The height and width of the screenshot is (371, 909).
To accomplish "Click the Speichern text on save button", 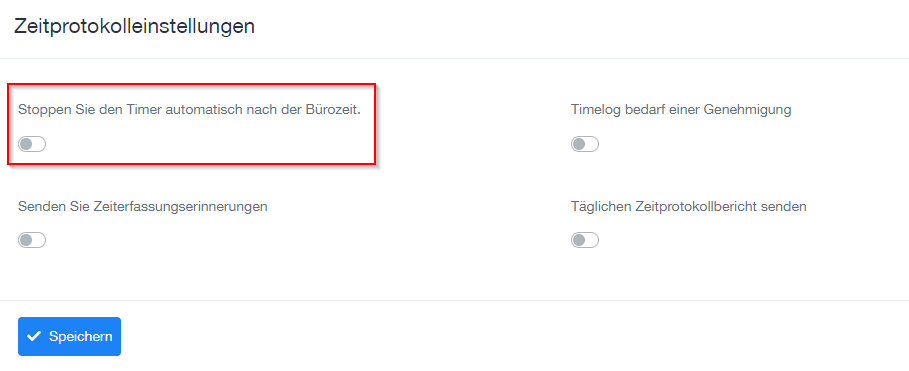I will tap(81, 336).
